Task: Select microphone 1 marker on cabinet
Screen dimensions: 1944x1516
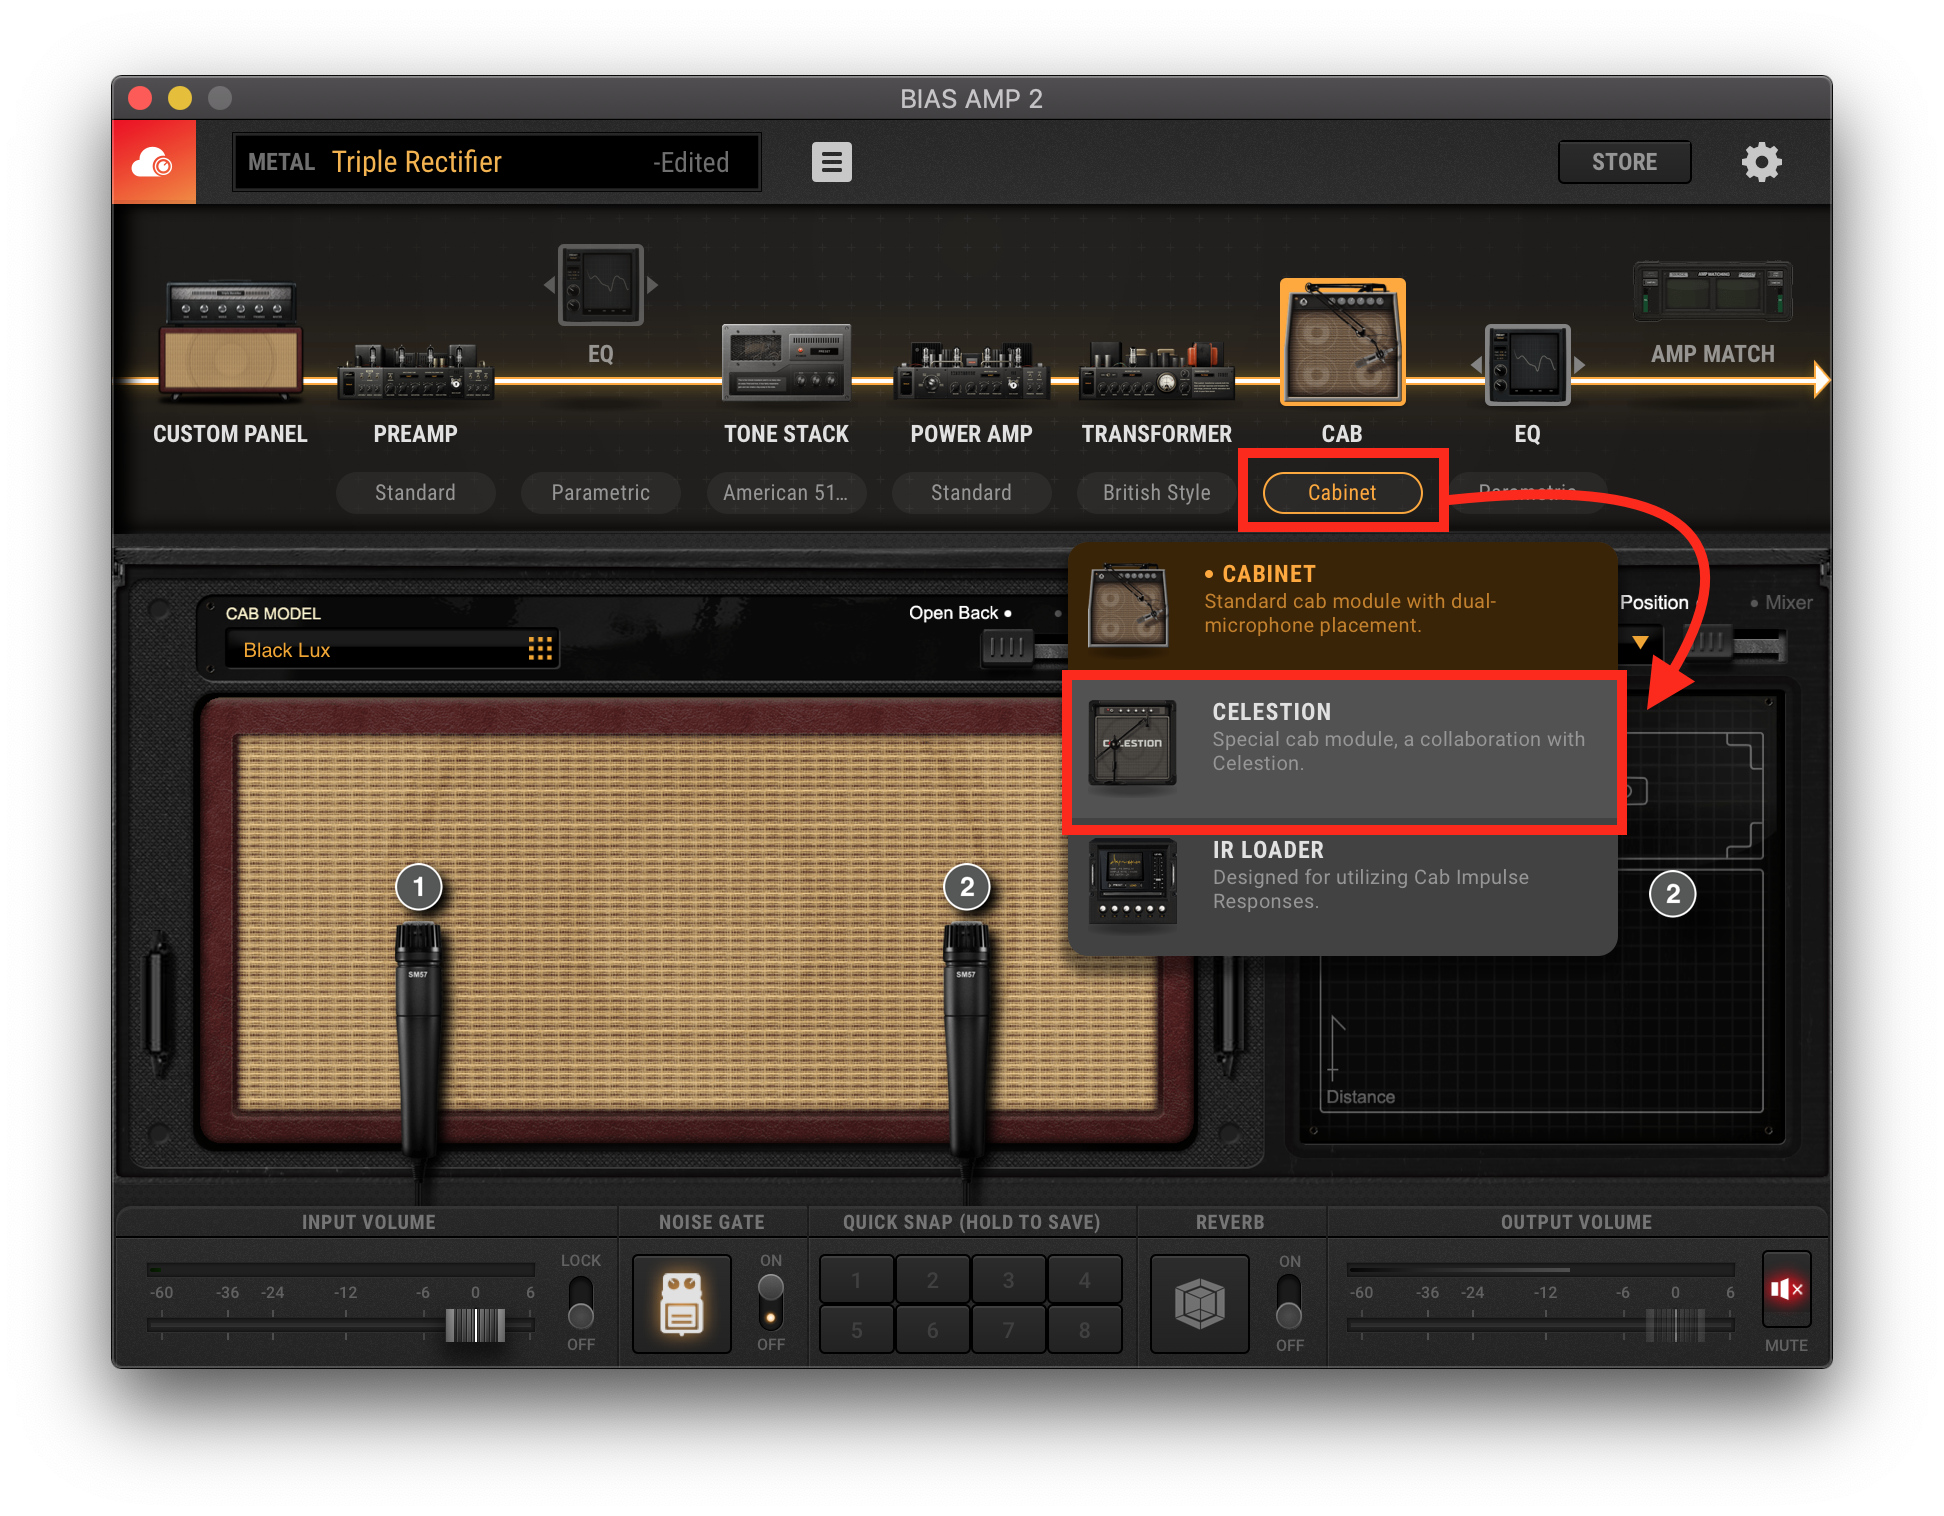Action: point(419,887)
